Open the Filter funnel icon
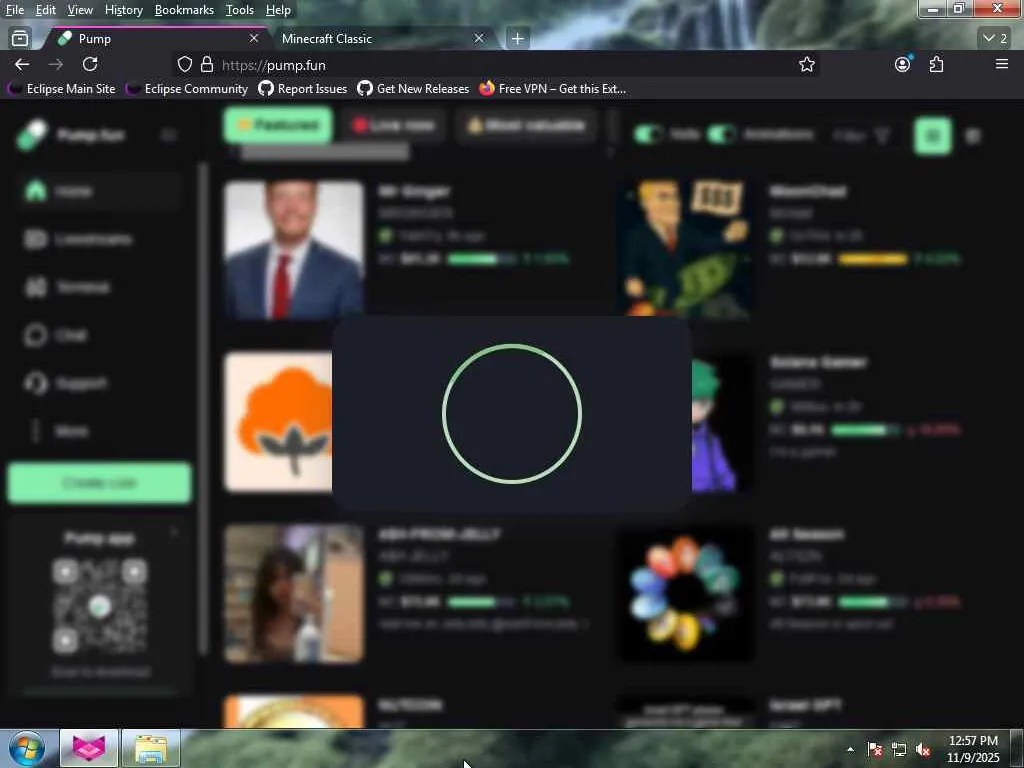Viewport: 1024px width, 768px height. [x=882, y=135]
